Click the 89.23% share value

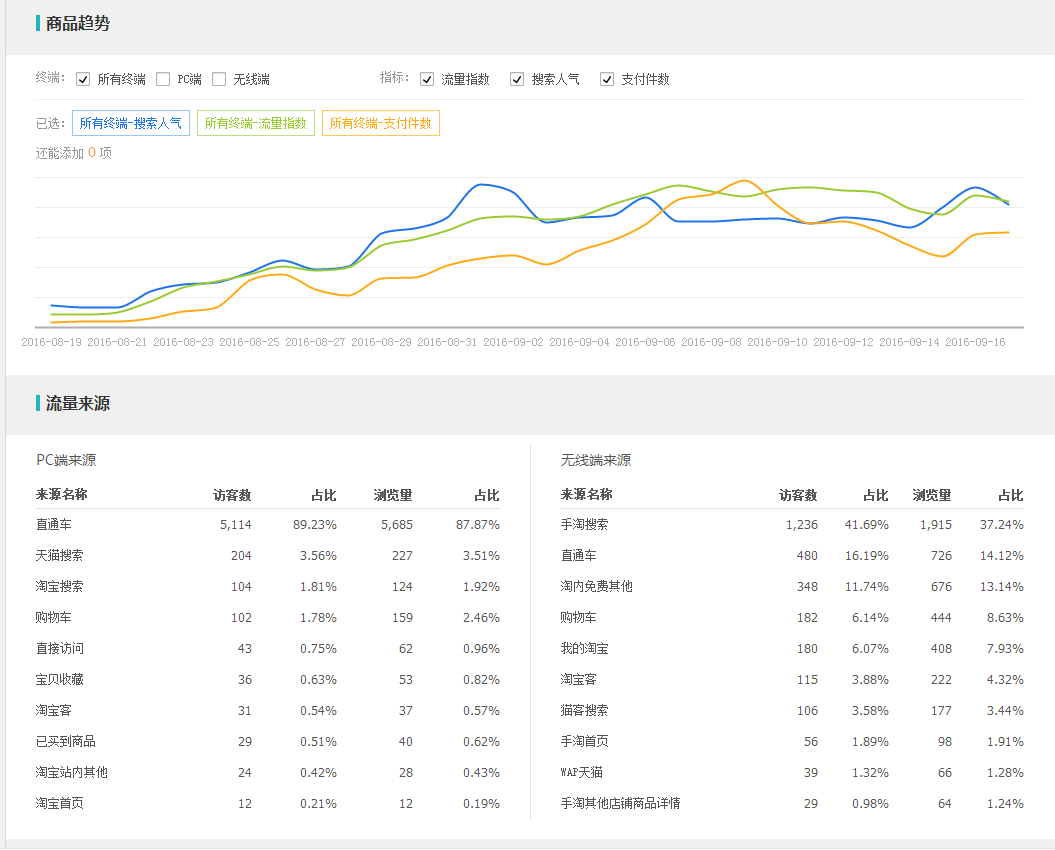(x=315, y=525)
